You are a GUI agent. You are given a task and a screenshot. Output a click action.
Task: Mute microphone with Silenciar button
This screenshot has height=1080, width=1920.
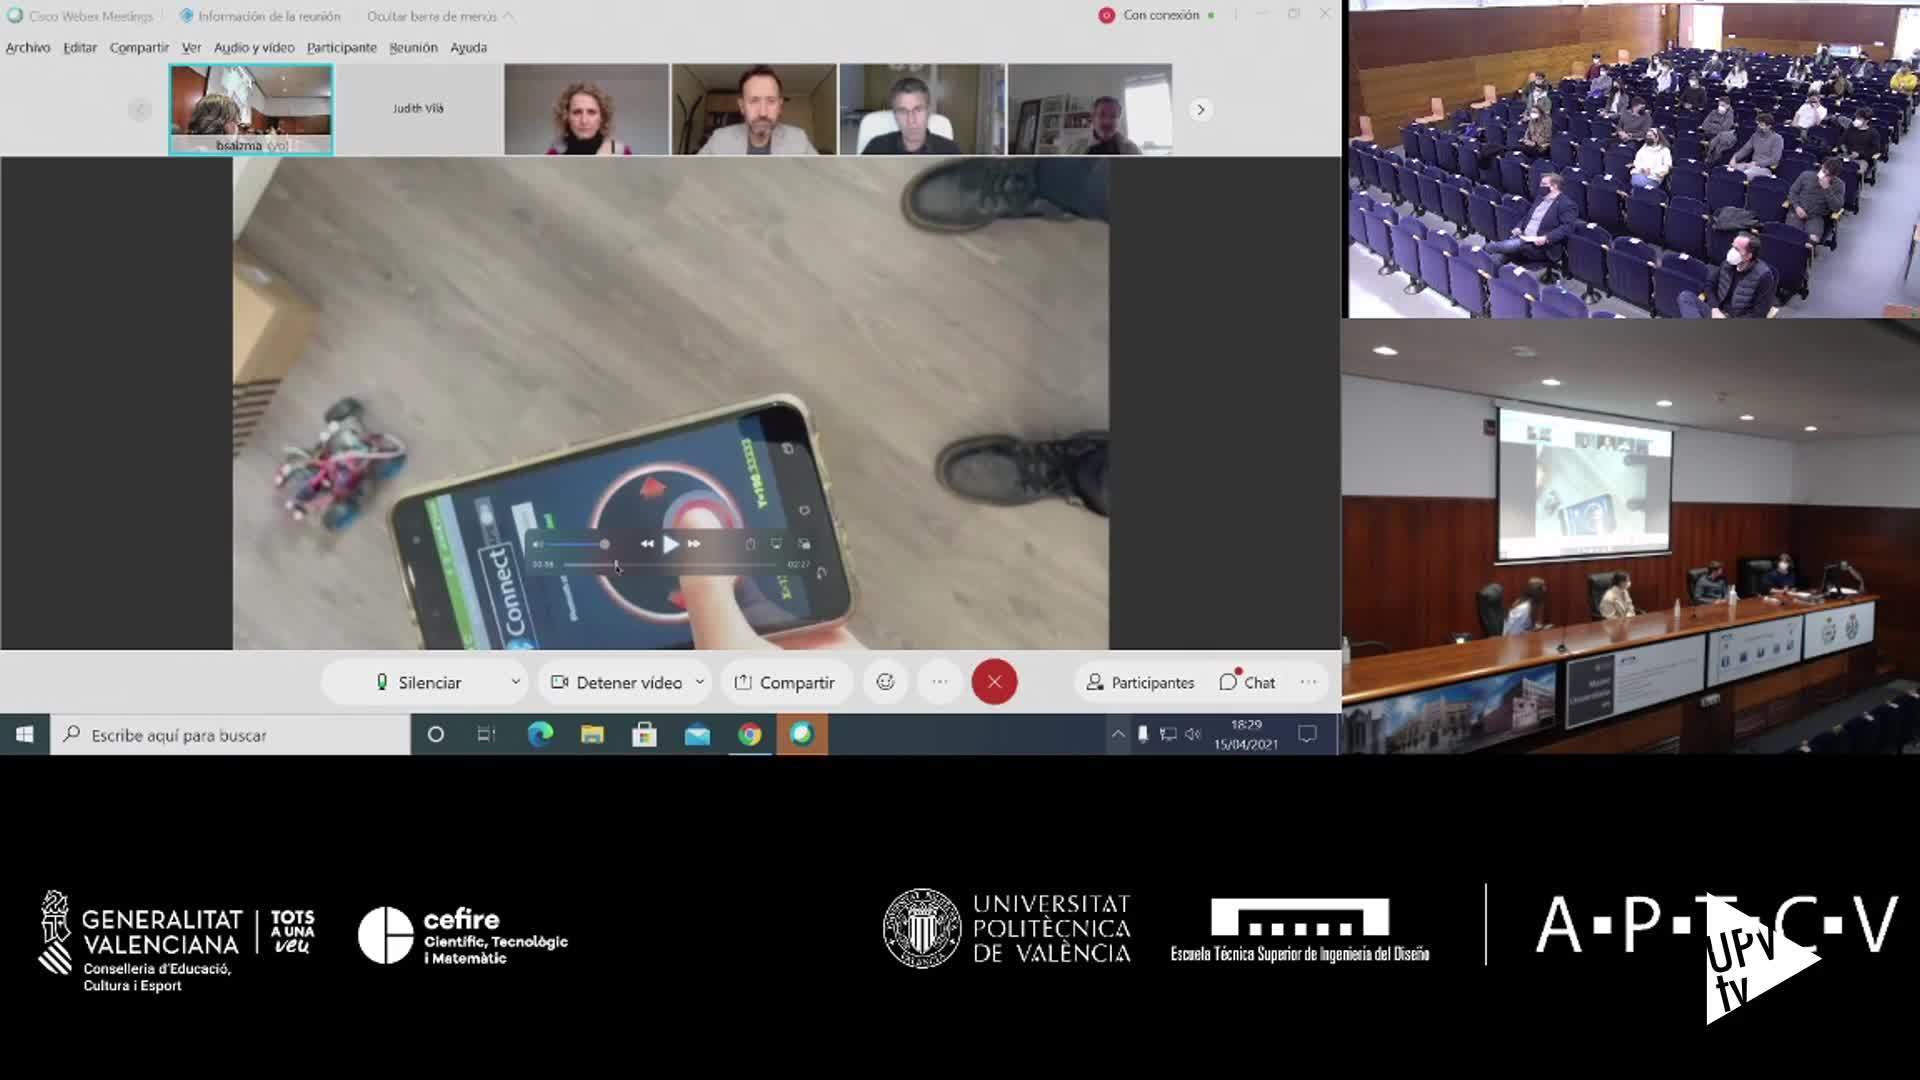(x=418, y=682)
